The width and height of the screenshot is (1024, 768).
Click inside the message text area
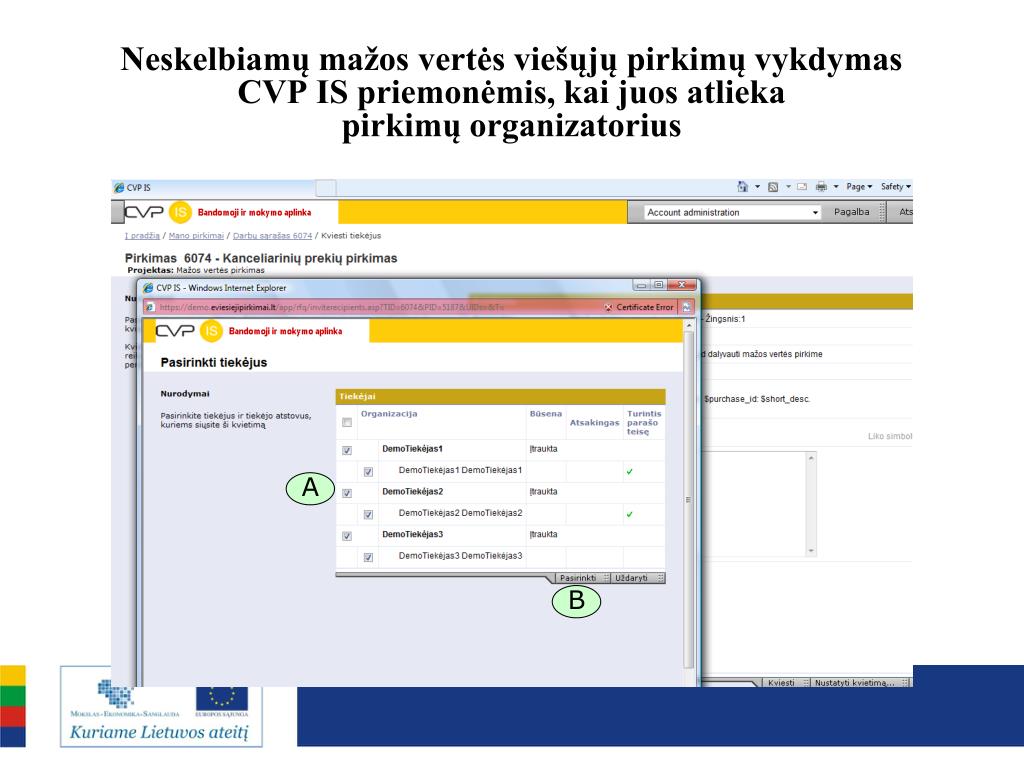tap(754, 504)
